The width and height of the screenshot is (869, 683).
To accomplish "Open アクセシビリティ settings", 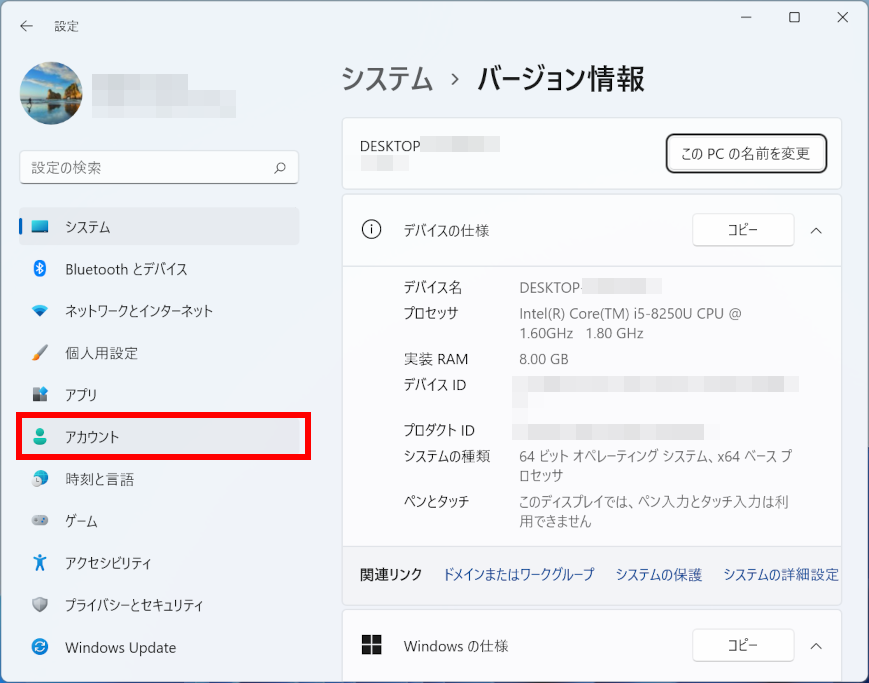I will 159,563.
